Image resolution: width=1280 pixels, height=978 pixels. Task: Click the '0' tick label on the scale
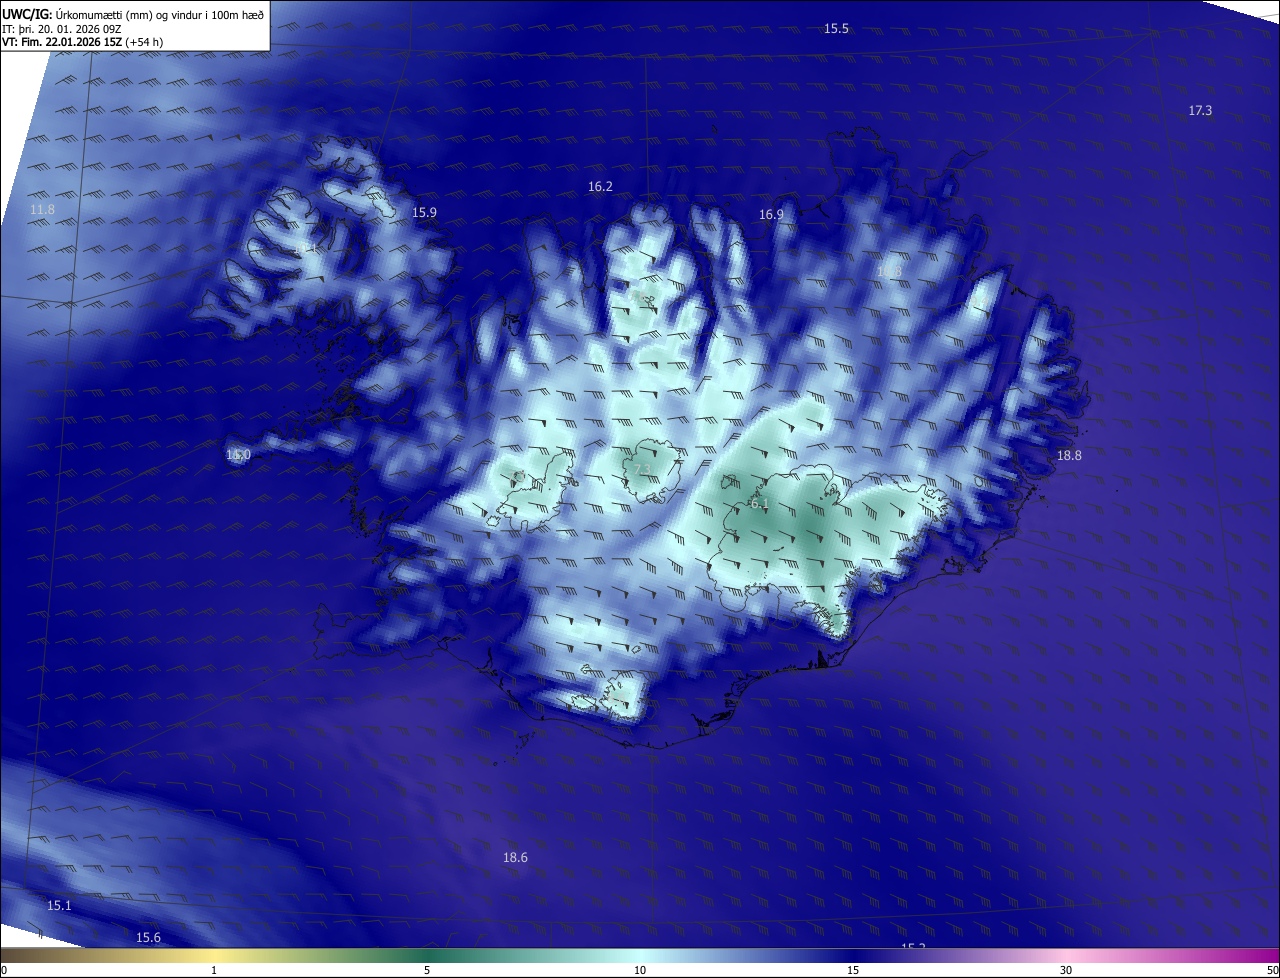click(x=4, y=971)
